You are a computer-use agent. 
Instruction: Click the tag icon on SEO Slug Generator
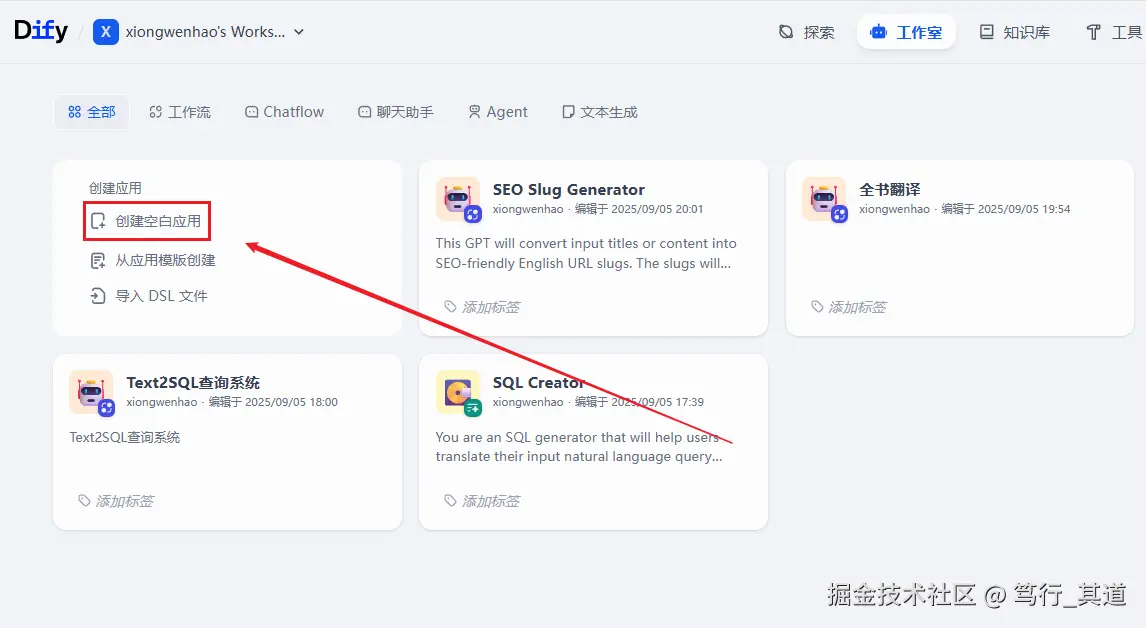click(450, 306)
